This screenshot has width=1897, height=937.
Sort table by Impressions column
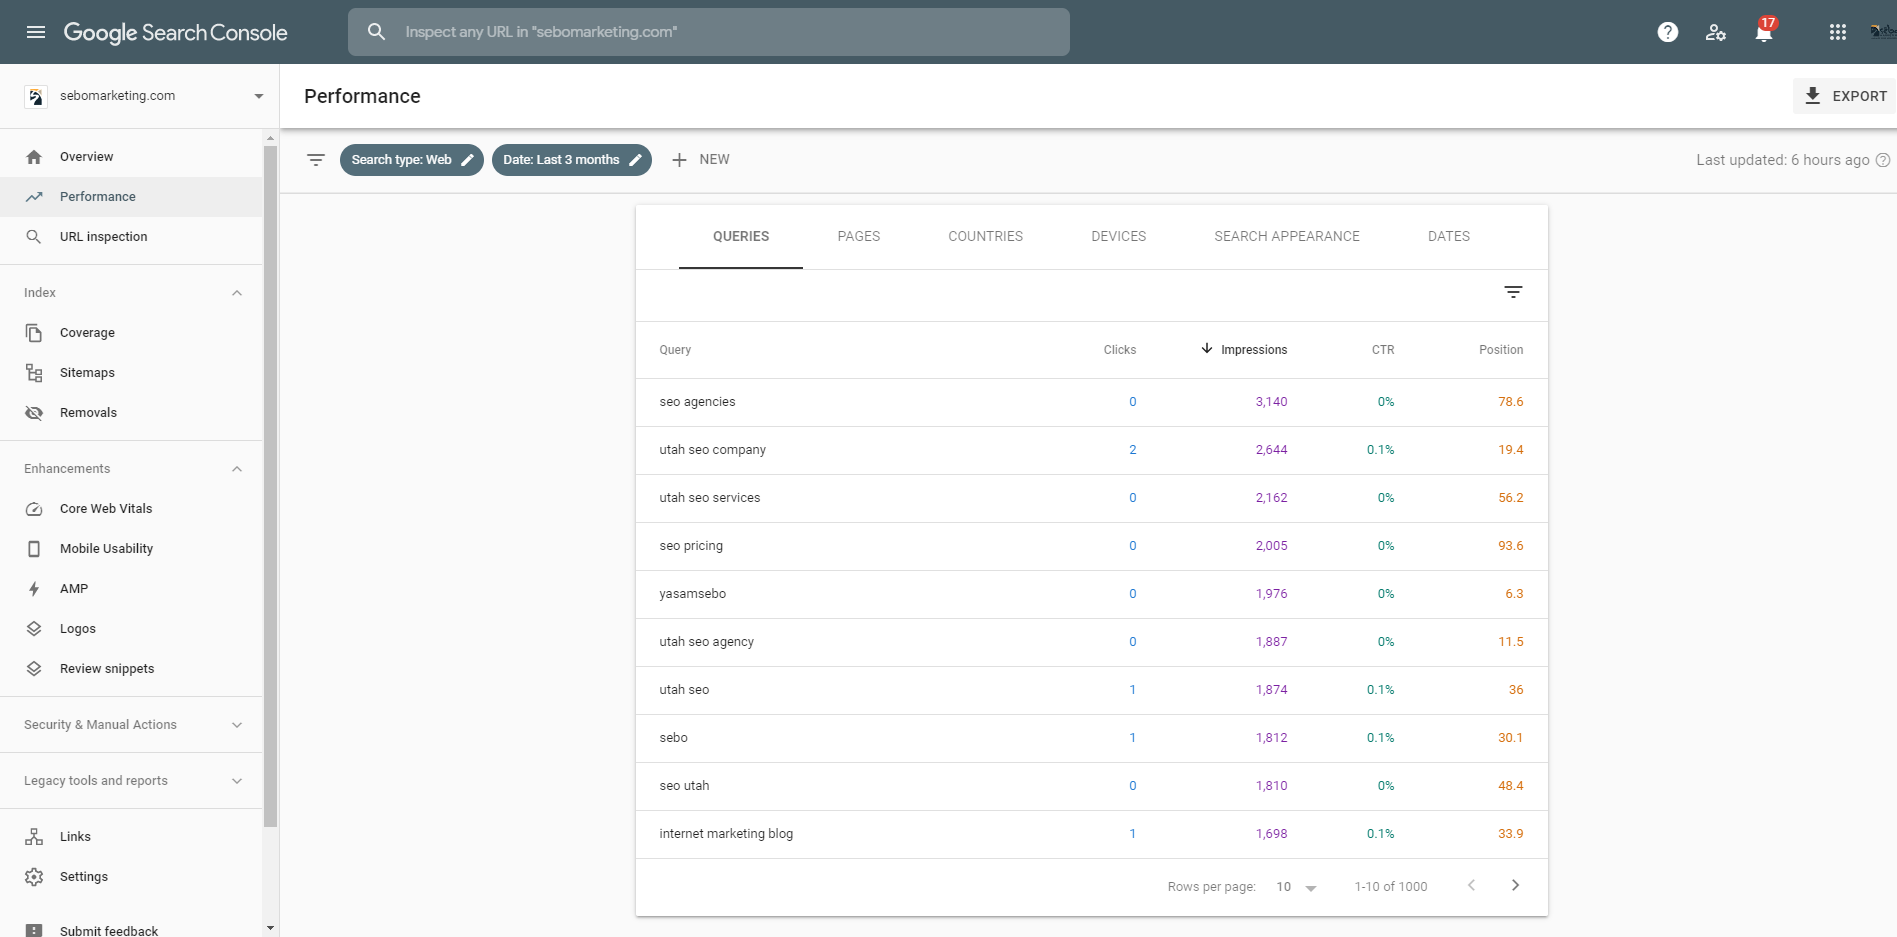click(1245, 350)
